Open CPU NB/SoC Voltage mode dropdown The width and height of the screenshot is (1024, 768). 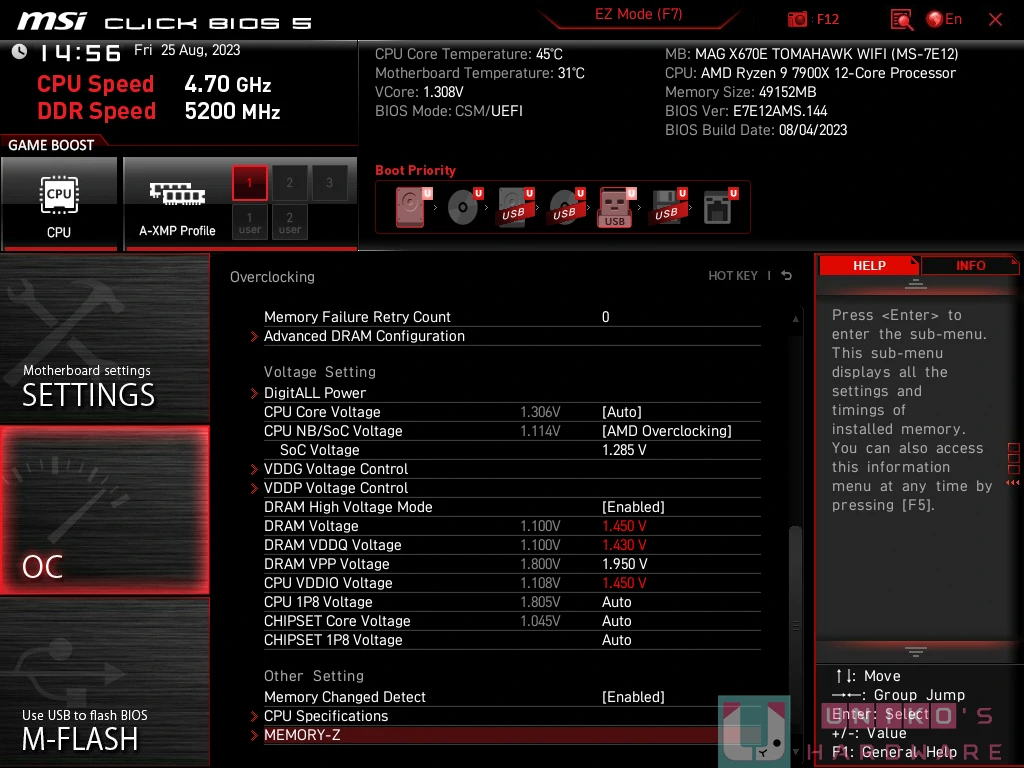[x=667, y=431]
